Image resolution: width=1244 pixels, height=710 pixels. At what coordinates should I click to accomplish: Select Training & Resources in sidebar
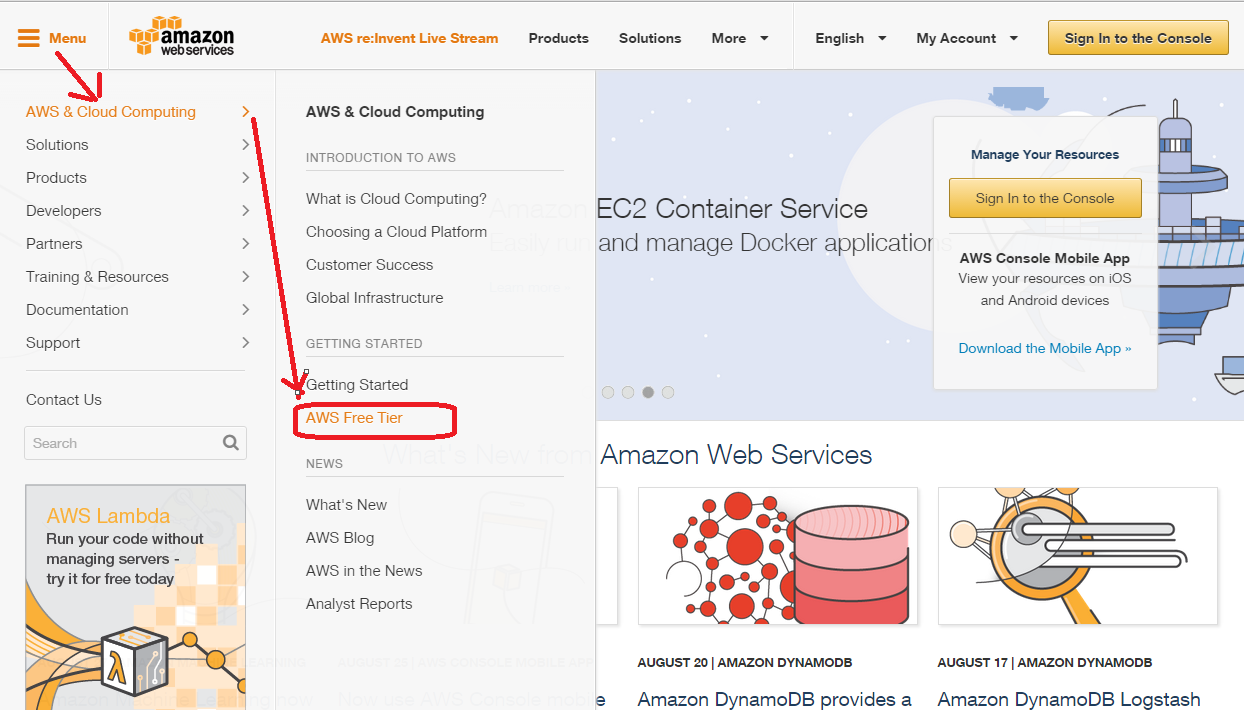[x=97, y=277]
